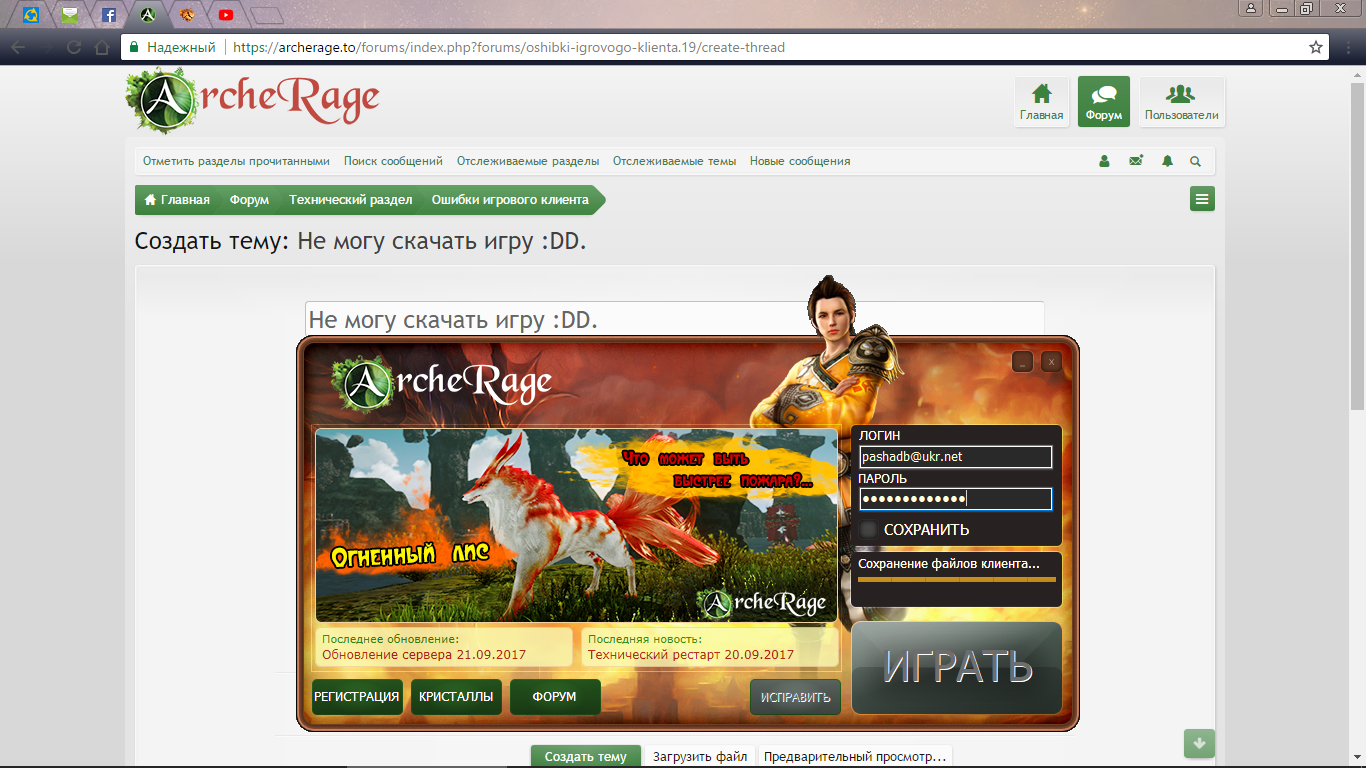Click the Огненный лис banner image
1366x768 pixels.
click(577, 525)
